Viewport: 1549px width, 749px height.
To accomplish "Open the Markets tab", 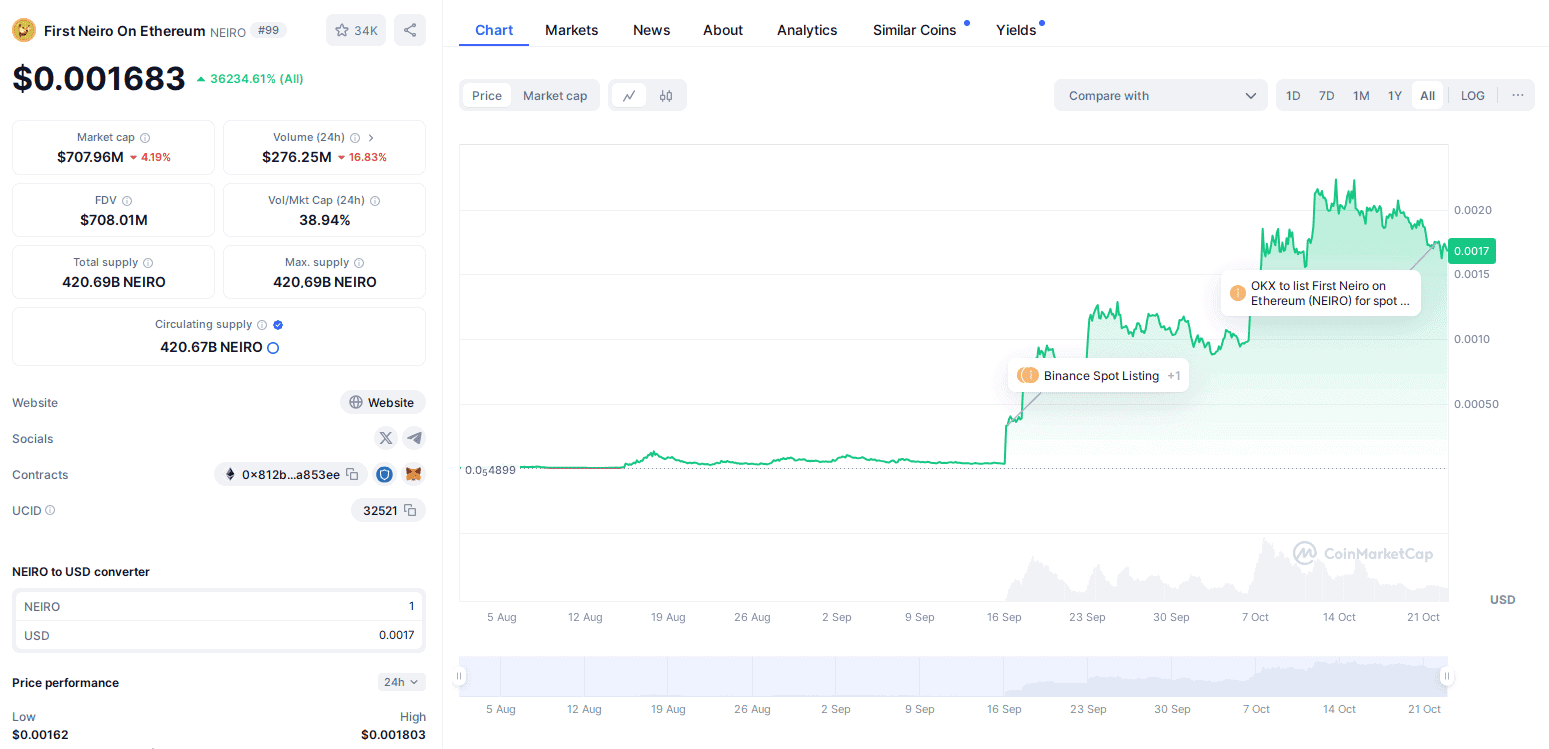I will 572,30.
